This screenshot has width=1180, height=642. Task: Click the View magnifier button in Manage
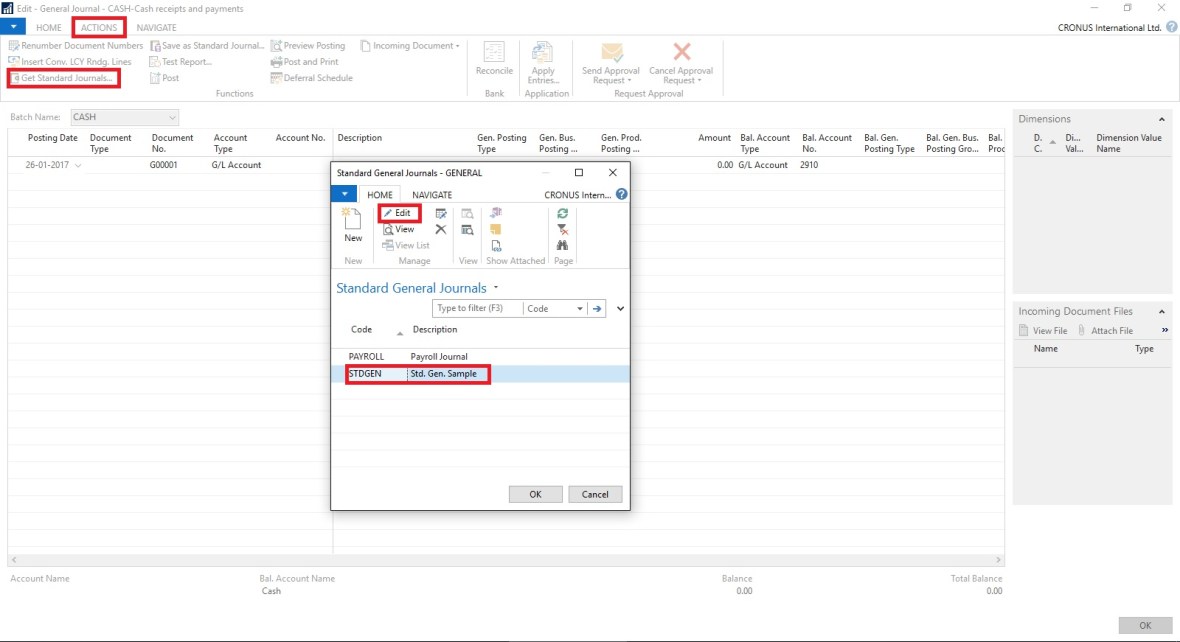click(x=398, y=229)
